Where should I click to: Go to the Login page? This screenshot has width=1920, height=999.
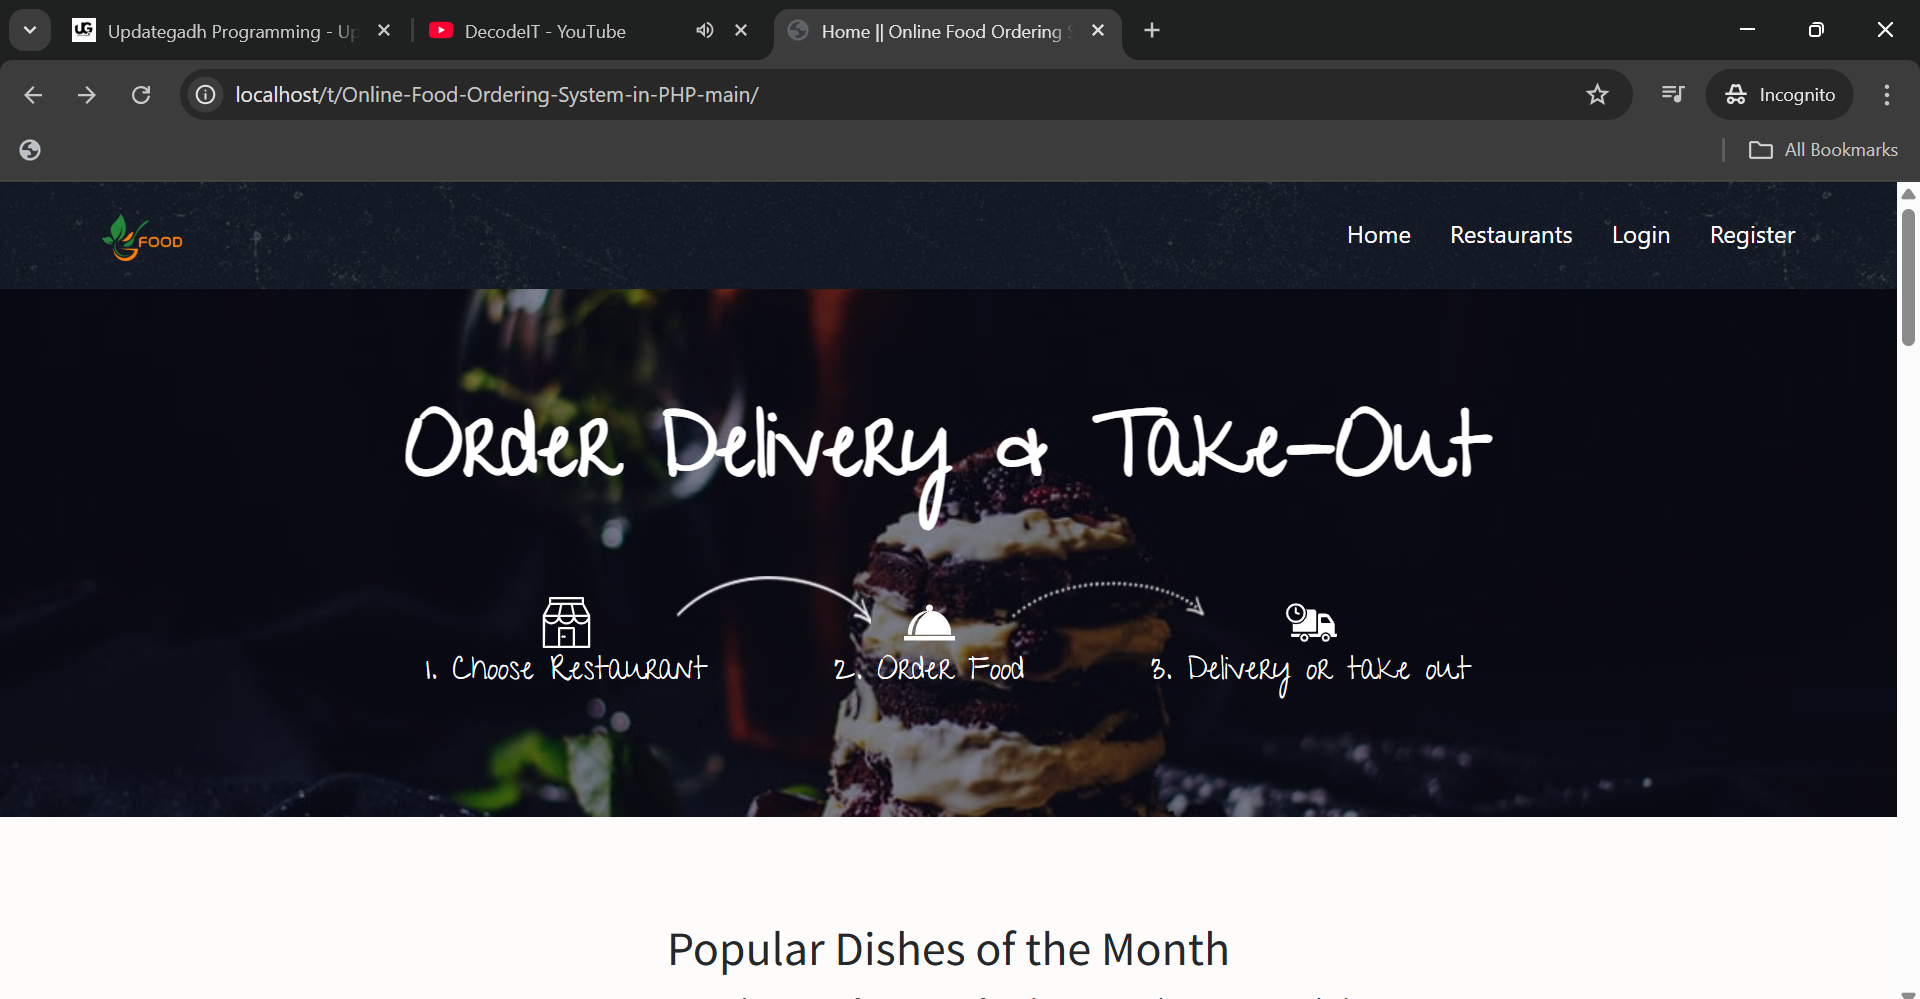point(1641,235)
